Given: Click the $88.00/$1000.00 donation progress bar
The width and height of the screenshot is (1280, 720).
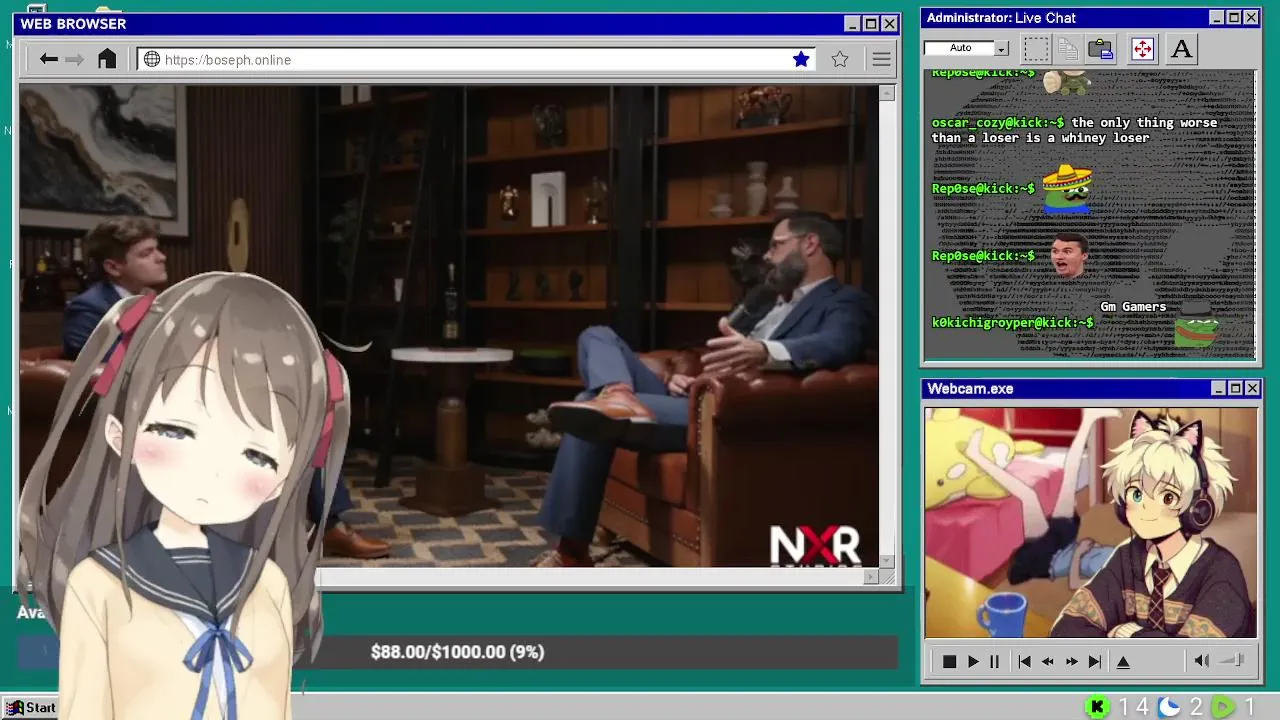Looking at the screenshot, I should (x=457, y=652).
